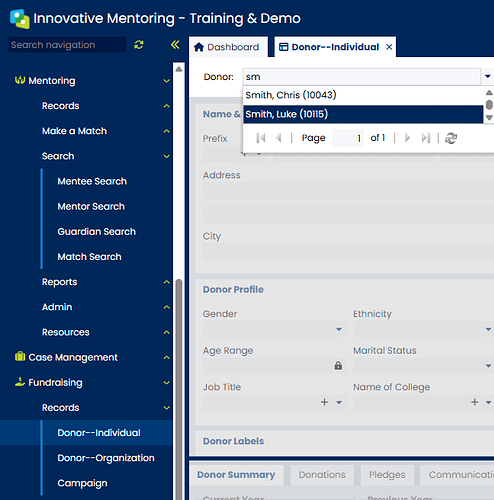Open Campaign in navigation
This screenshot has width=494, height=500.
point(82,483)
